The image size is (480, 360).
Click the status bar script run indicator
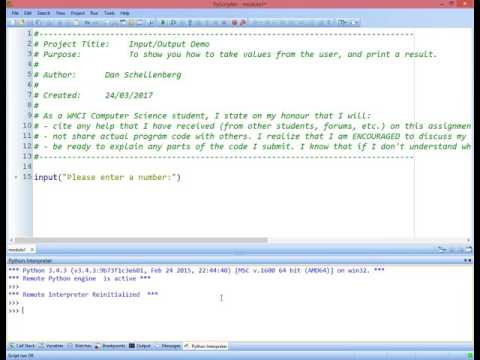(20, 356)
